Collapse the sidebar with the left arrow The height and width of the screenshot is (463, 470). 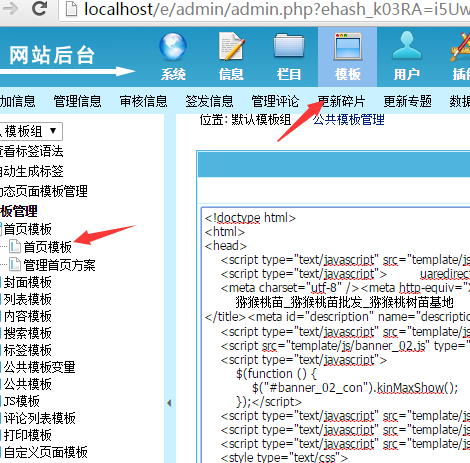[x=169, y=403]
